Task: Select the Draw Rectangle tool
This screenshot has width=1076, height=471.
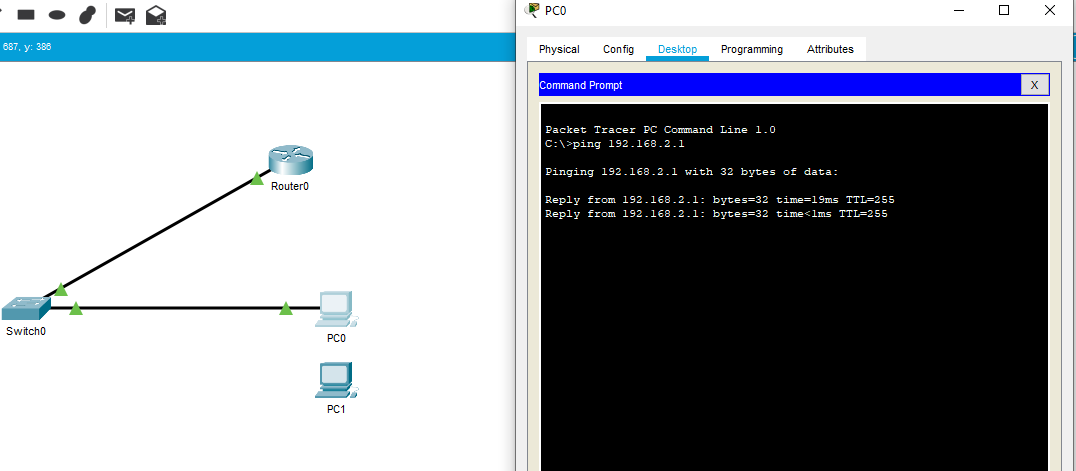Action: pyautogui.click(x=26, y=14)
